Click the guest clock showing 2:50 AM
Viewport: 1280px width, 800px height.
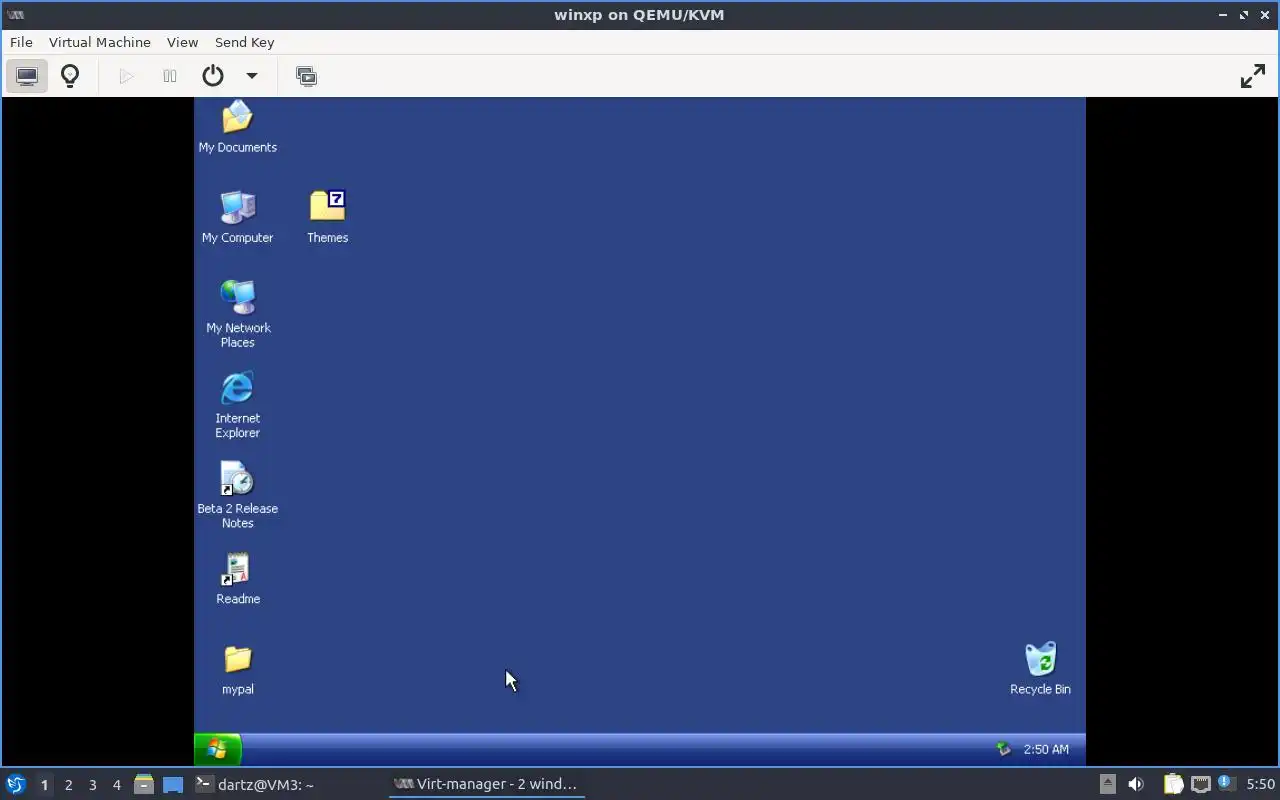(x=1046, y=749)
